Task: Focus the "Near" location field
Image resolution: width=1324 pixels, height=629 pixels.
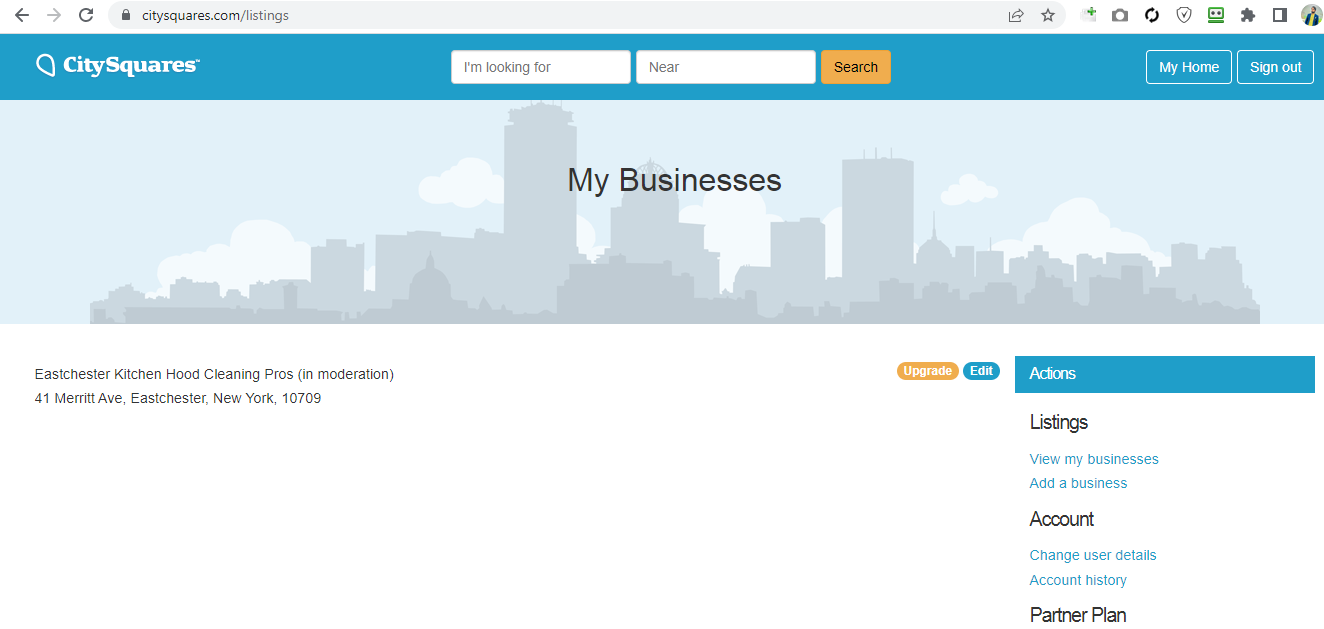Action: point(726,67)
